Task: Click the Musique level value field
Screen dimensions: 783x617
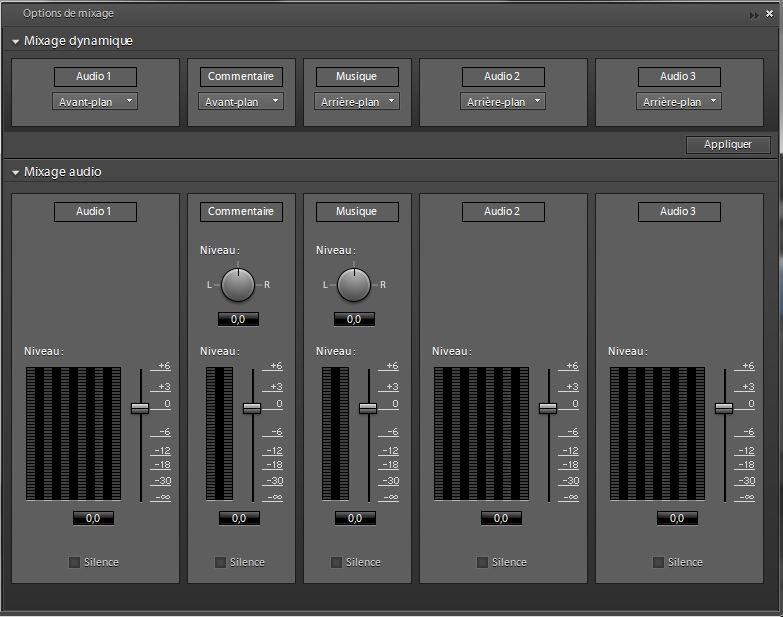Action: tap(355, 518)
